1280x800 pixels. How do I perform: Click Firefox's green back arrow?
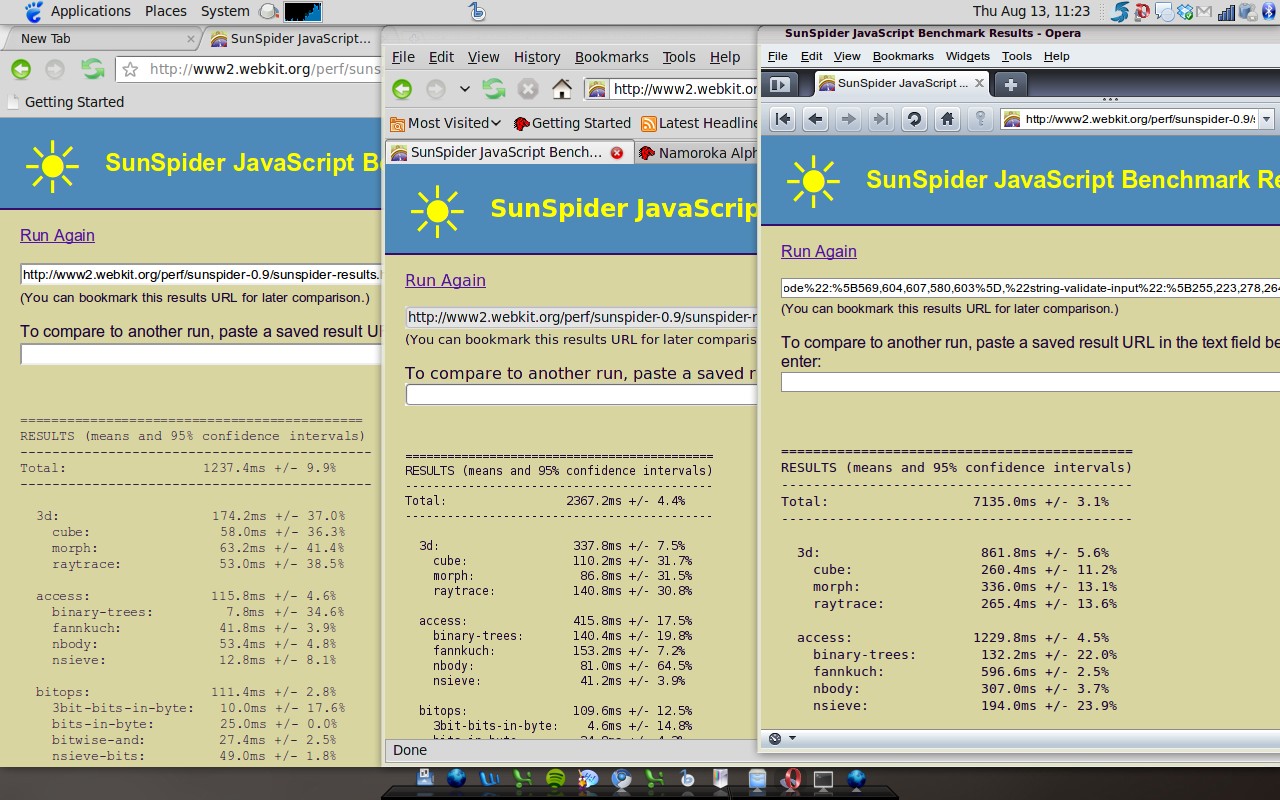pyautogui.click(x=402, y=89)
